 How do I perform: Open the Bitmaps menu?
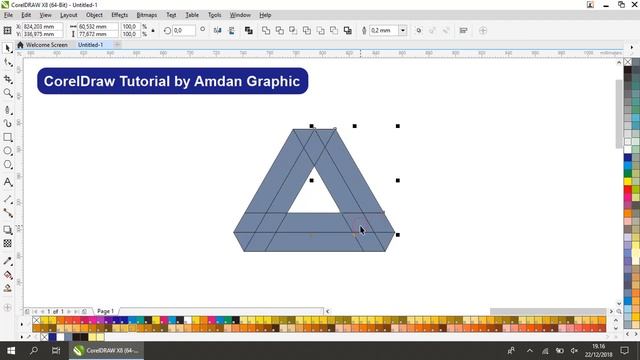click(147, 15)
